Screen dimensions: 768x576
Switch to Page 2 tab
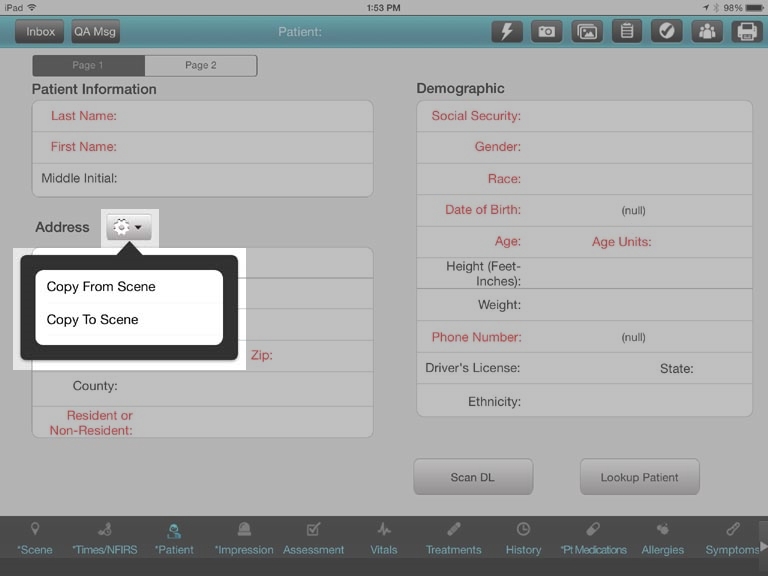(201, 65)
